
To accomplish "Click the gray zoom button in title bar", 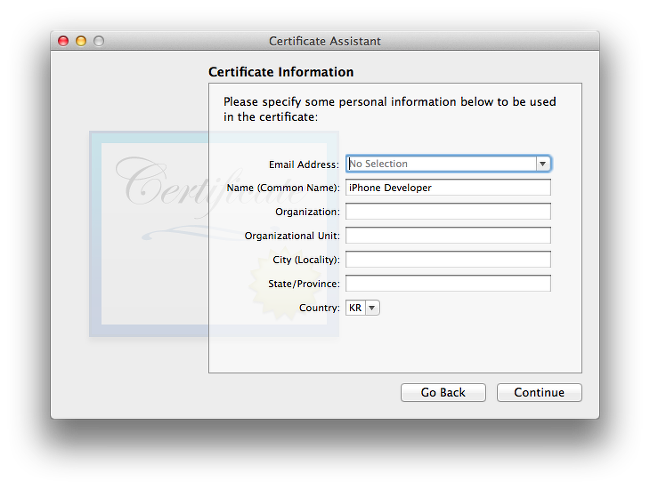I will coord(99,41).
